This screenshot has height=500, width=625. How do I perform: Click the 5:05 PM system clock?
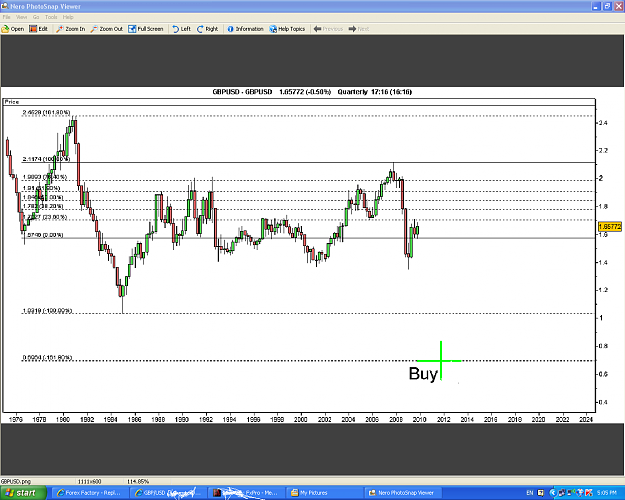(x=607, y=493)
